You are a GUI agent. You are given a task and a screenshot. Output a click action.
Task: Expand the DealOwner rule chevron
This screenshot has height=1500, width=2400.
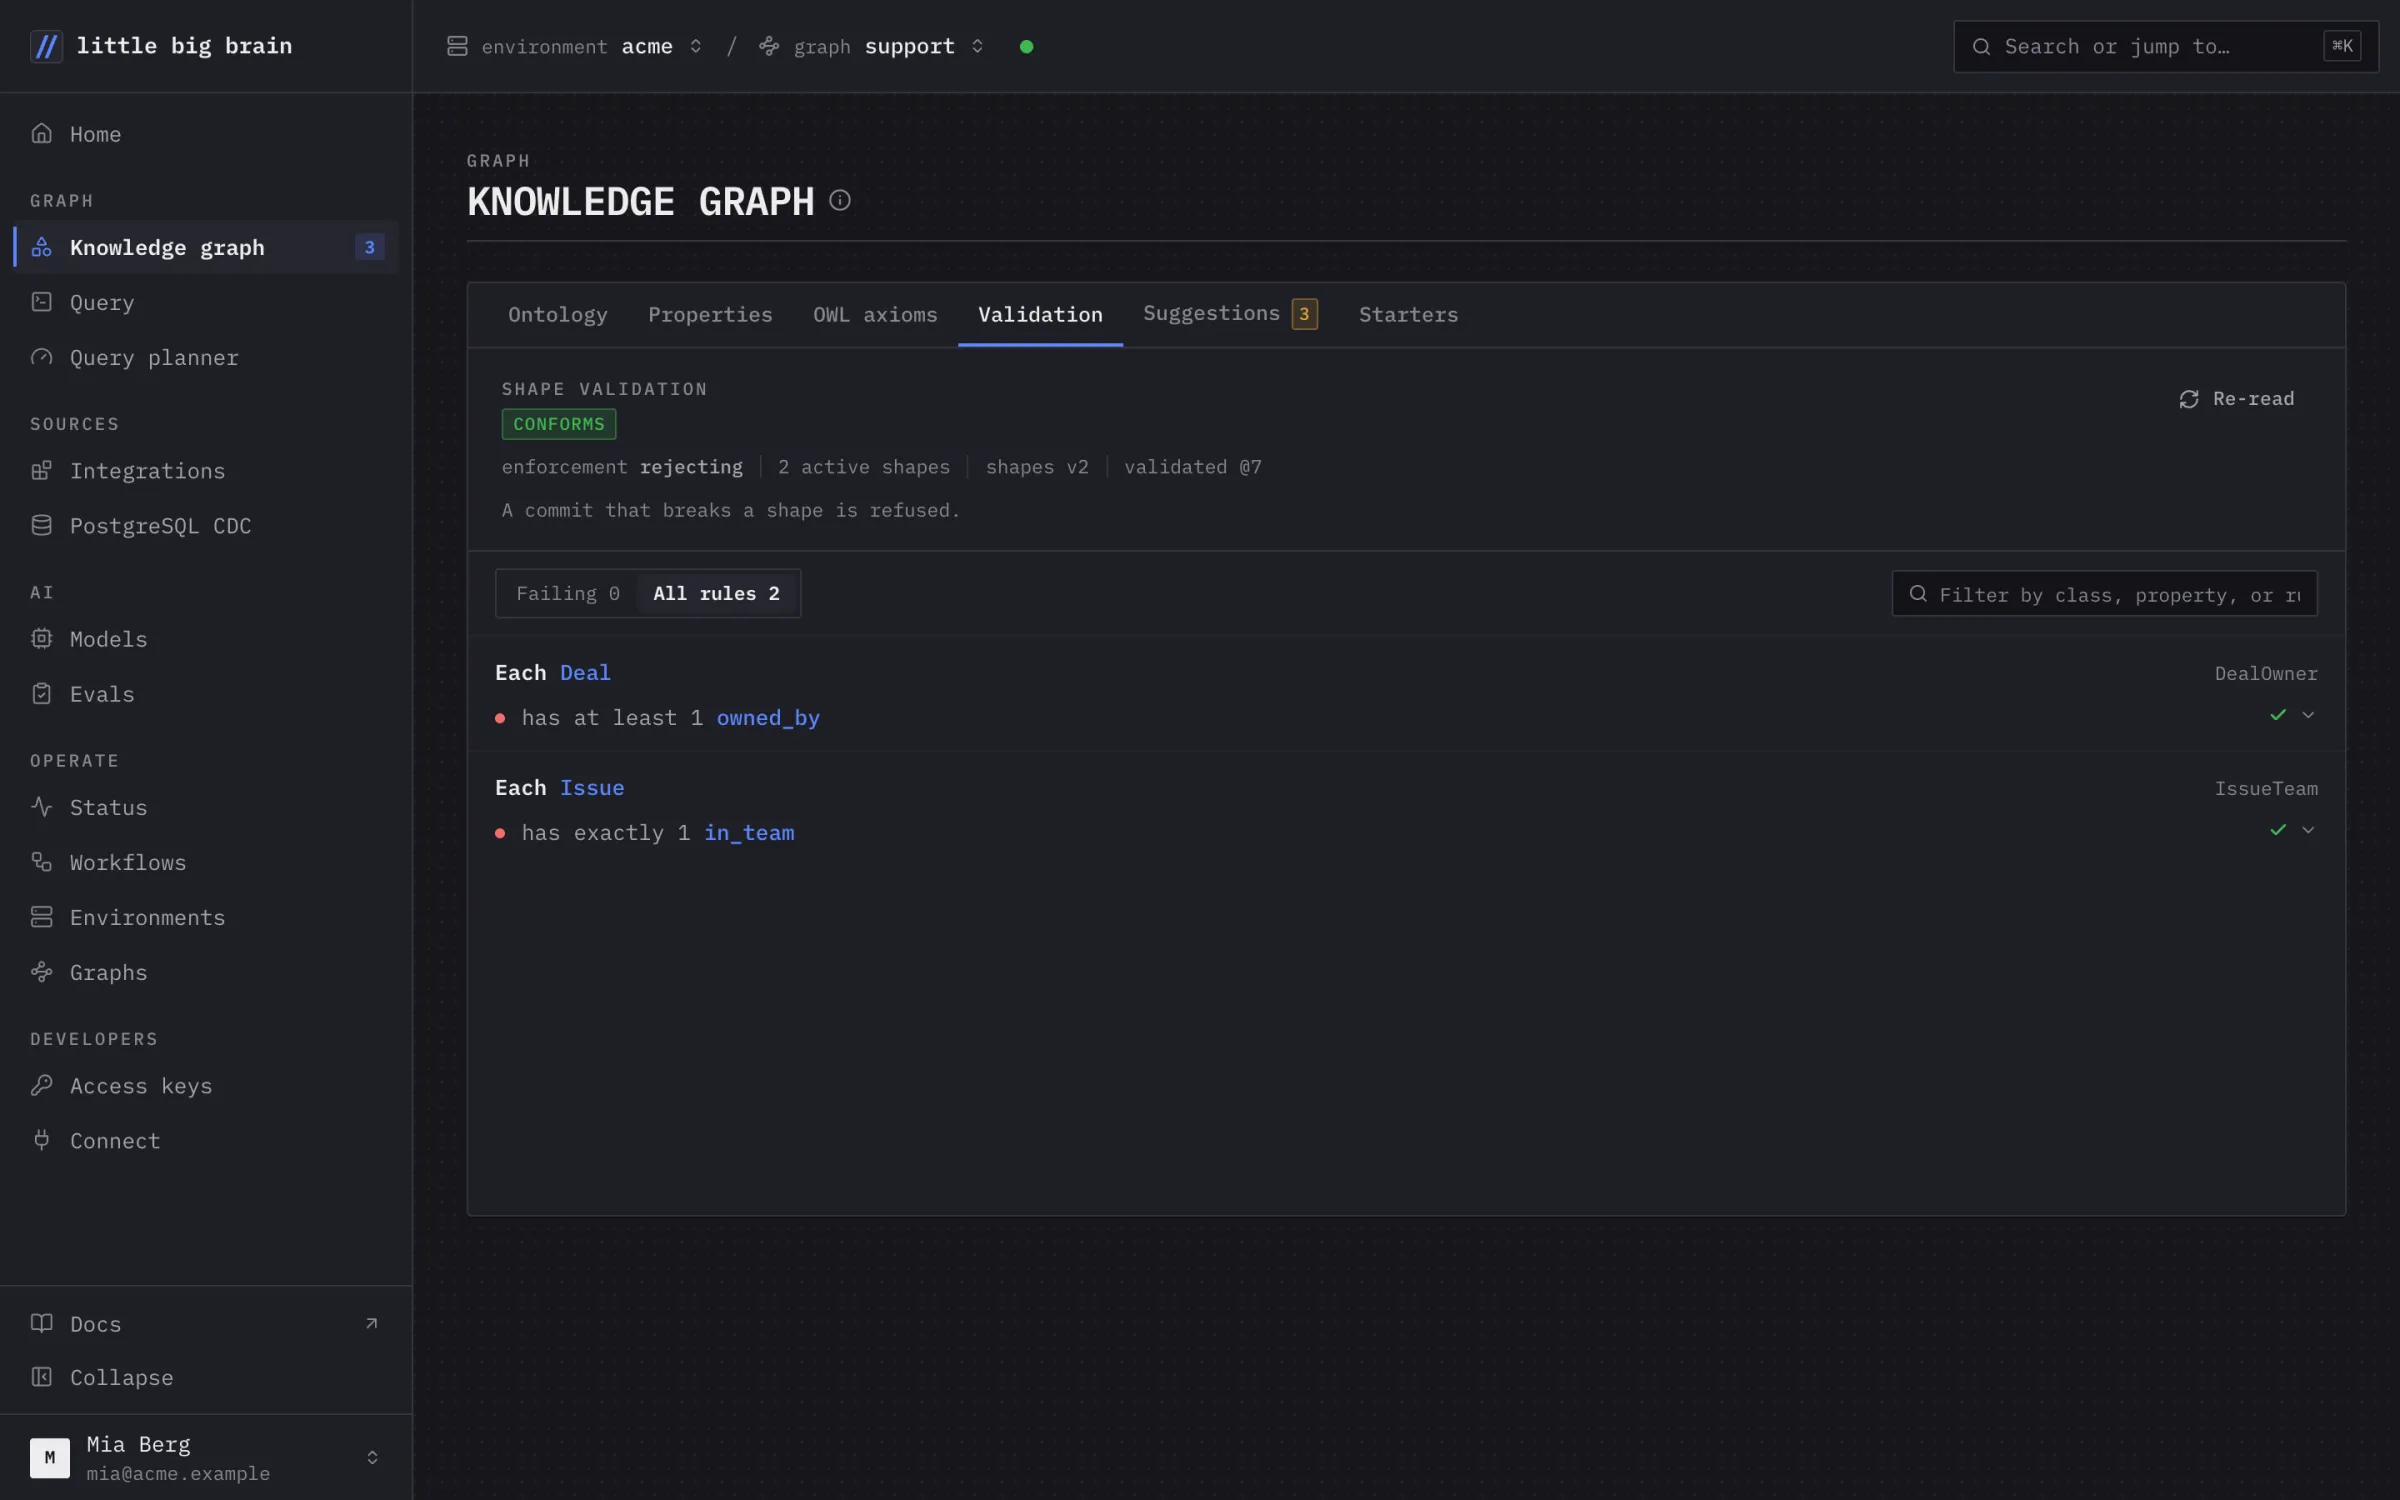coord(2308,715)
